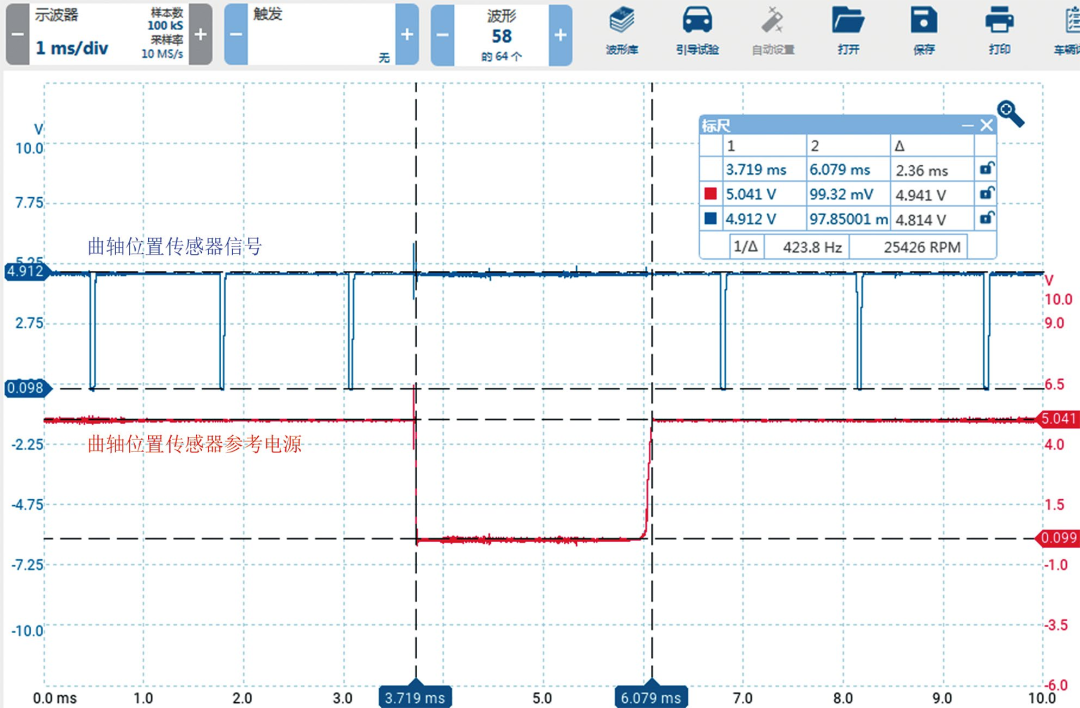This screenshot has height=708, width=1080.
Task: Go to next waveform with 波形 plus button
Action: coord(560,34)
